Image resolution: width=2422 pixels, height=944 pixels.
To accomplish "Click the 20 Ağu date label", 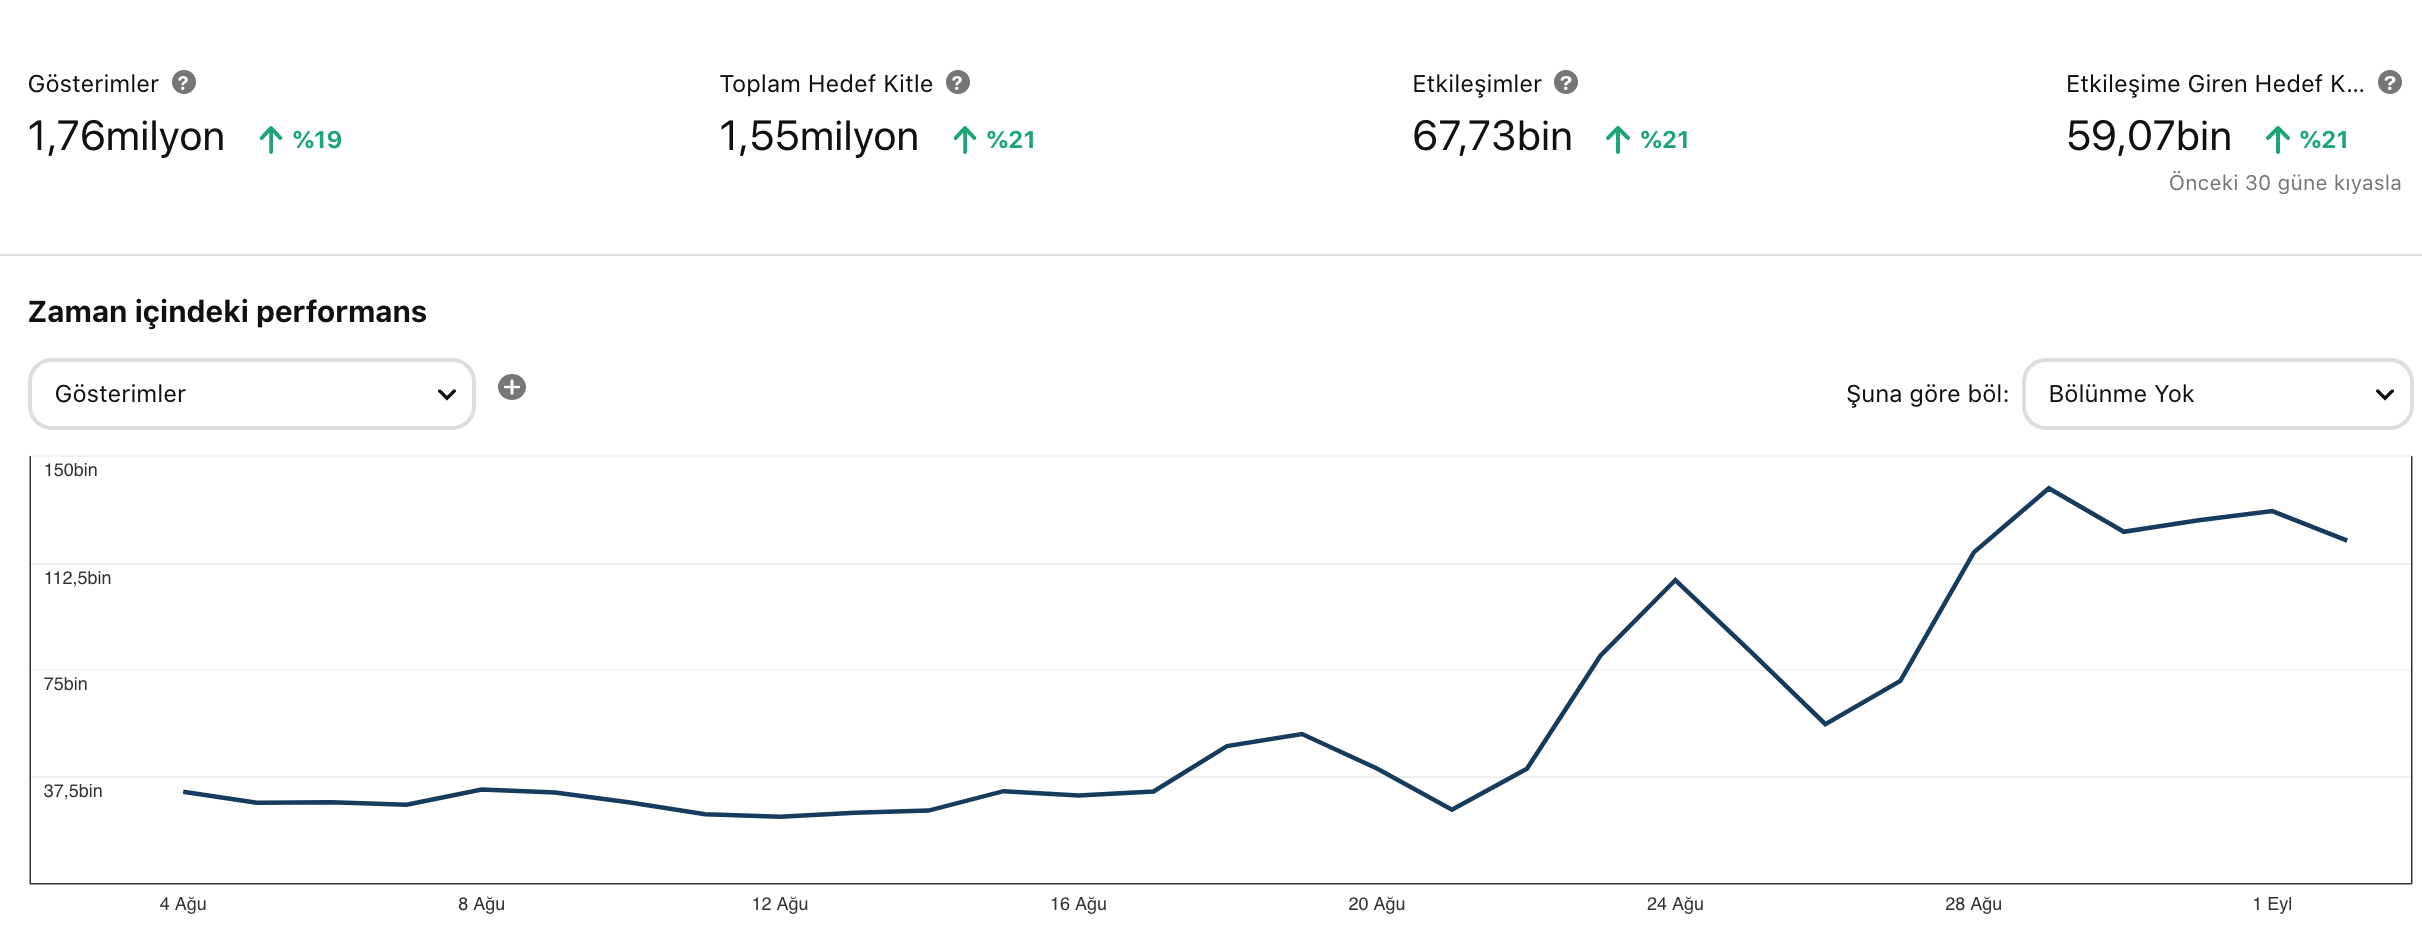I will [1377, 904].
